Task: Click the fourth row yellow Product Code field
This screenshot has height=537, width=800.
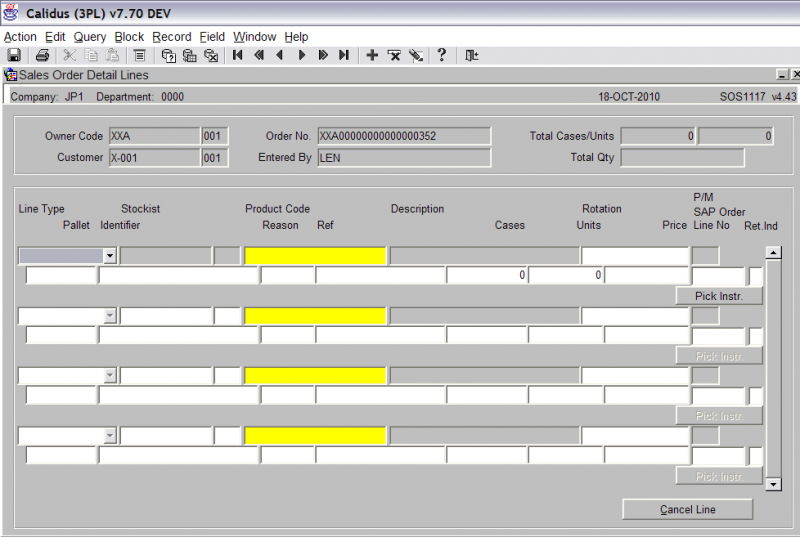Action: (315, 436)
